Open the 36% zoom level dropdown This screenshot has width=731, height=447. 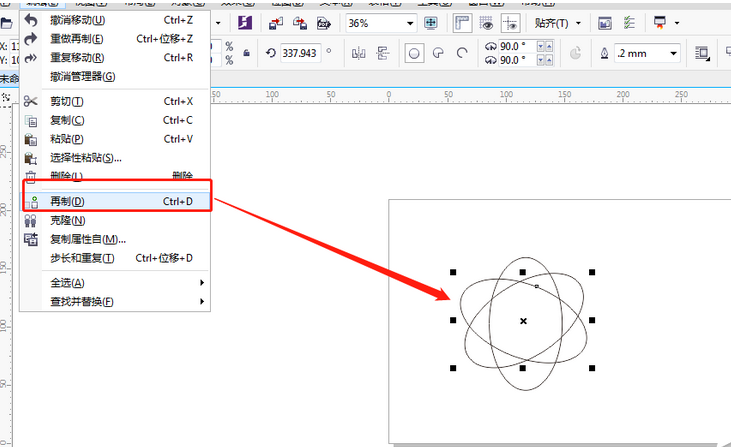410,23
